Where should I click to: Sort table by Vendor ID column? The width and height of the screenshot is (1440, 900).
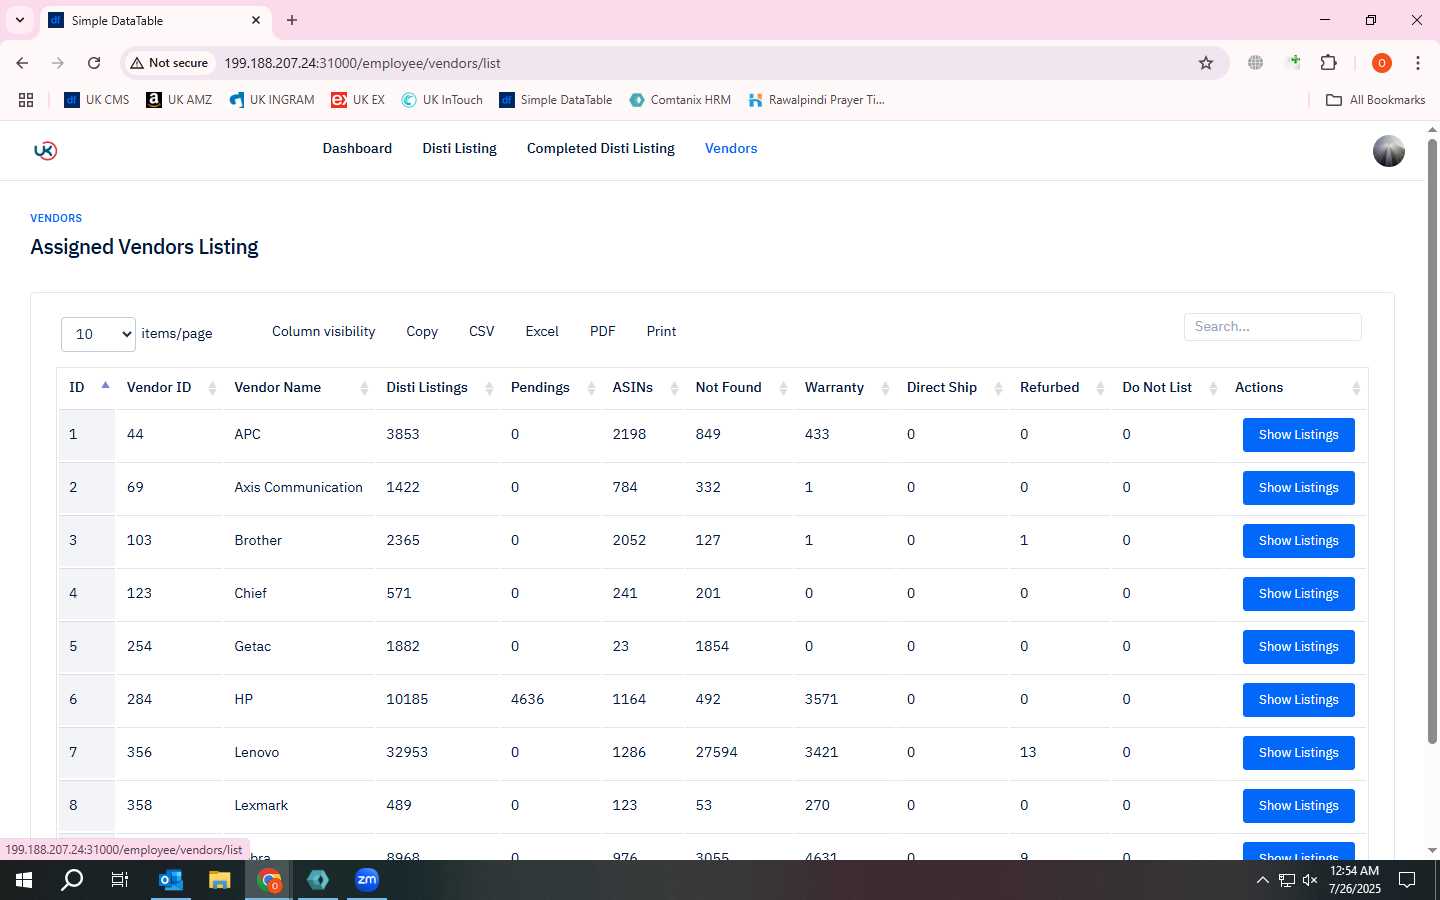(x=169, y=387)
